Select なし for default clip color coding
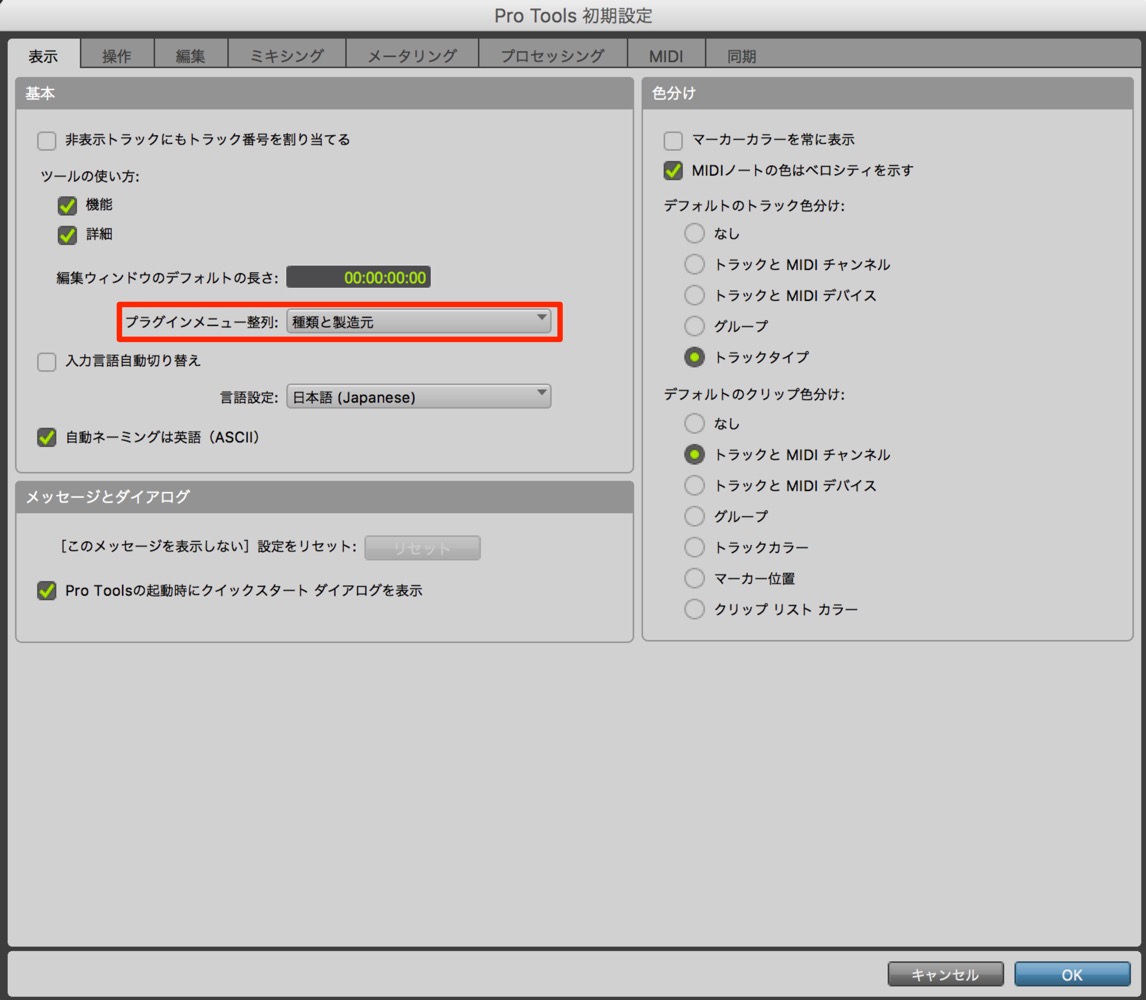This screenshot has width=1146, height=1000. click(x=694, y=423)
